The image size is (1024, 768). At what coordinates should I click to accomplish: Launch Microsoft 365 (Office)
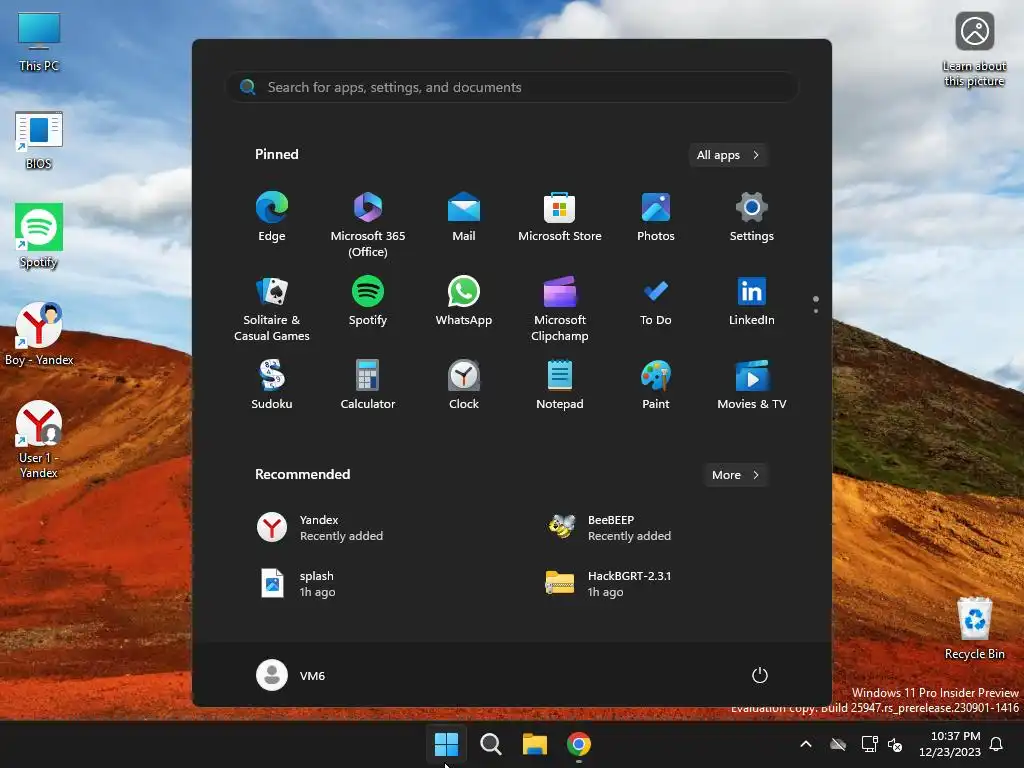tap(368, 224)
